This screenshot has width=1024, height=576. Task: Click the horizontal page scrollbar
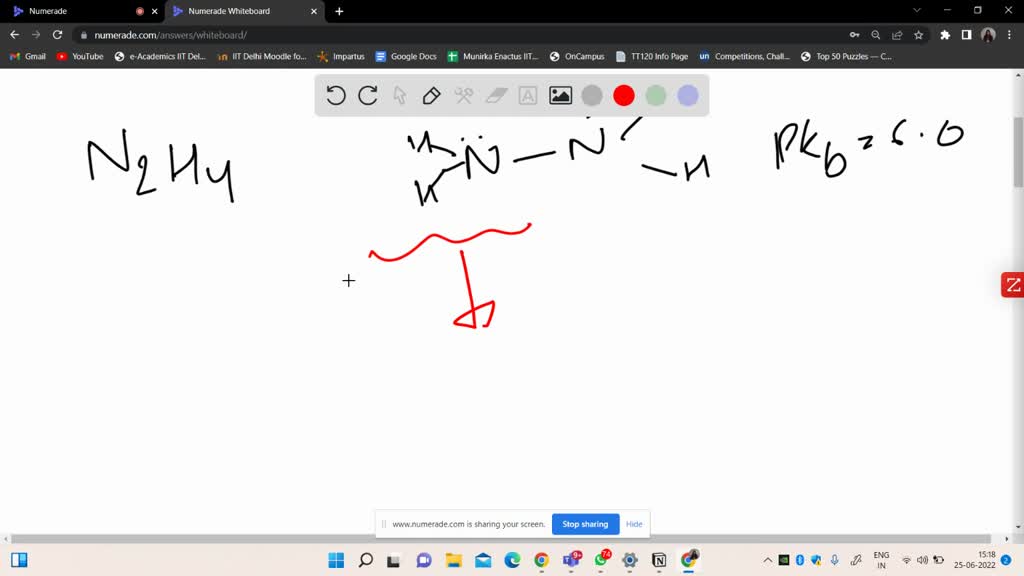pyautogui.click(x=500, y=539)
